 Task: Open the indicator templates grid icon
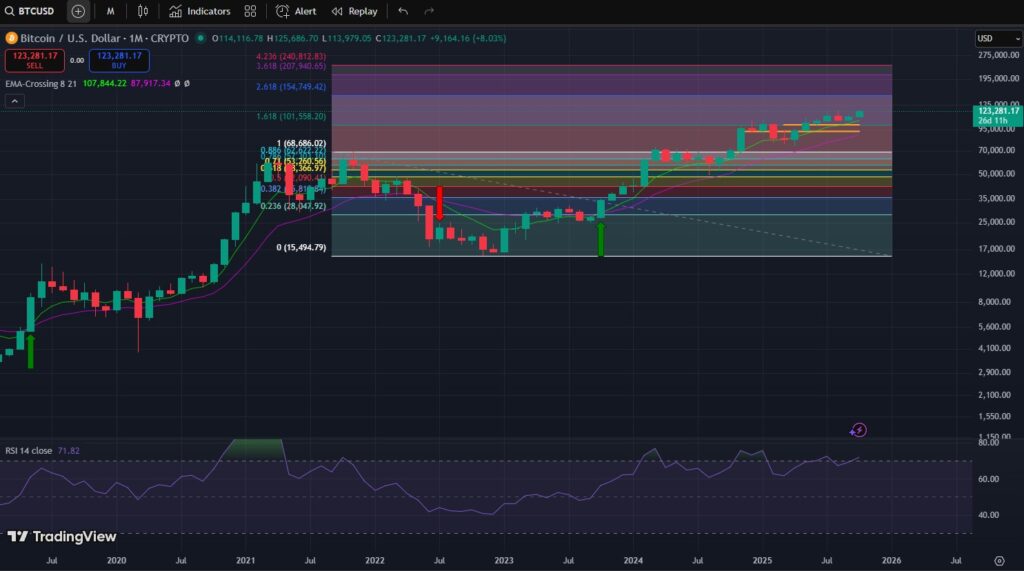[250, 11]
